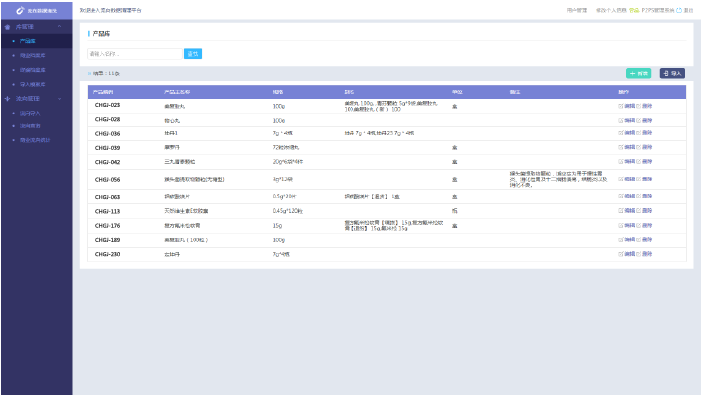The height and width of the screenshot is (395, 701).
Task: Click the home icon beside 库管理
Action: click(x=7, y=27)
